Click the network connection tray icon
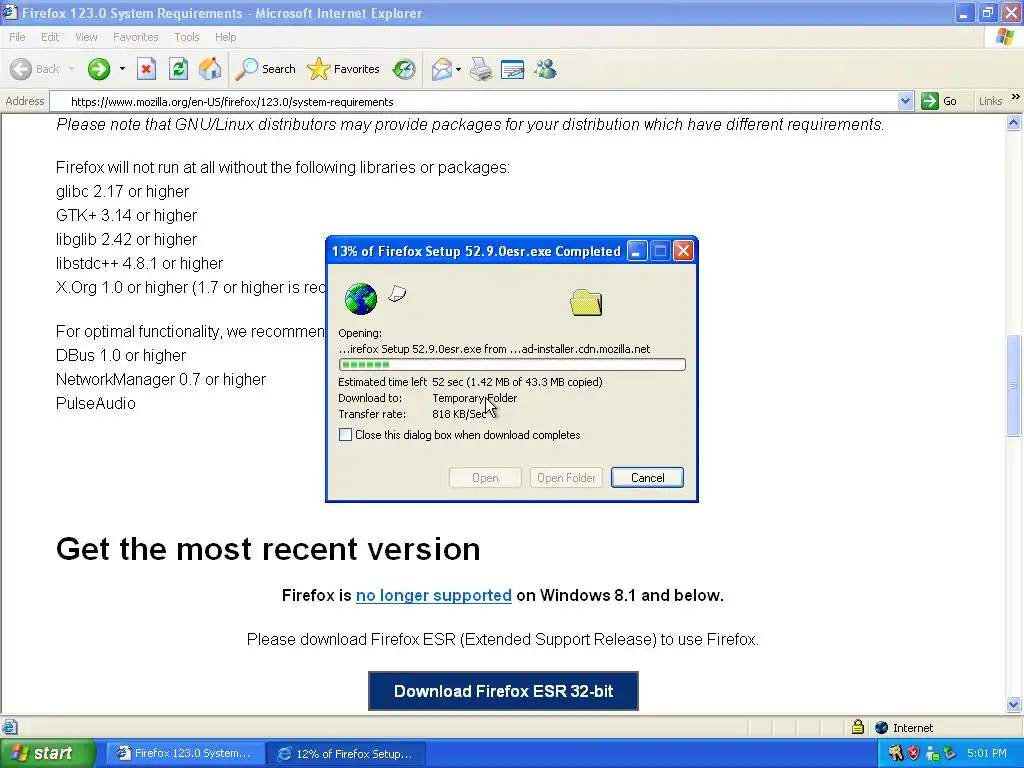Viewport: 1024px width, 768px height. [x=932, y=753]
